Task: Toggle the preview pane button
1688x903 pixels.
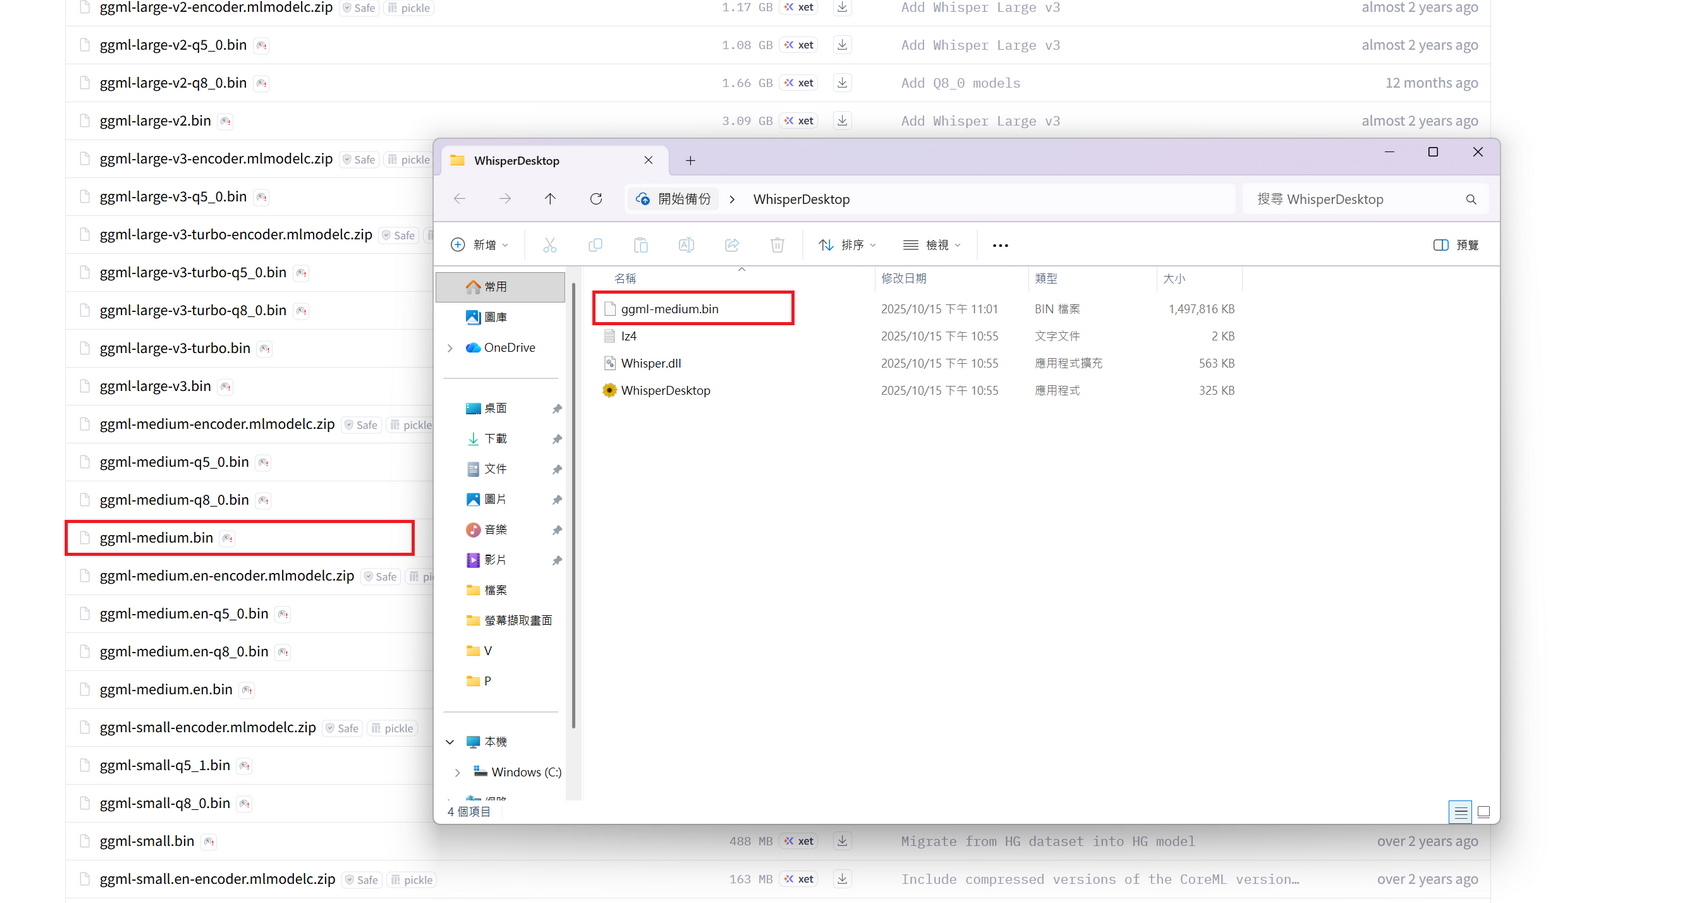Action: [1455, 245]
